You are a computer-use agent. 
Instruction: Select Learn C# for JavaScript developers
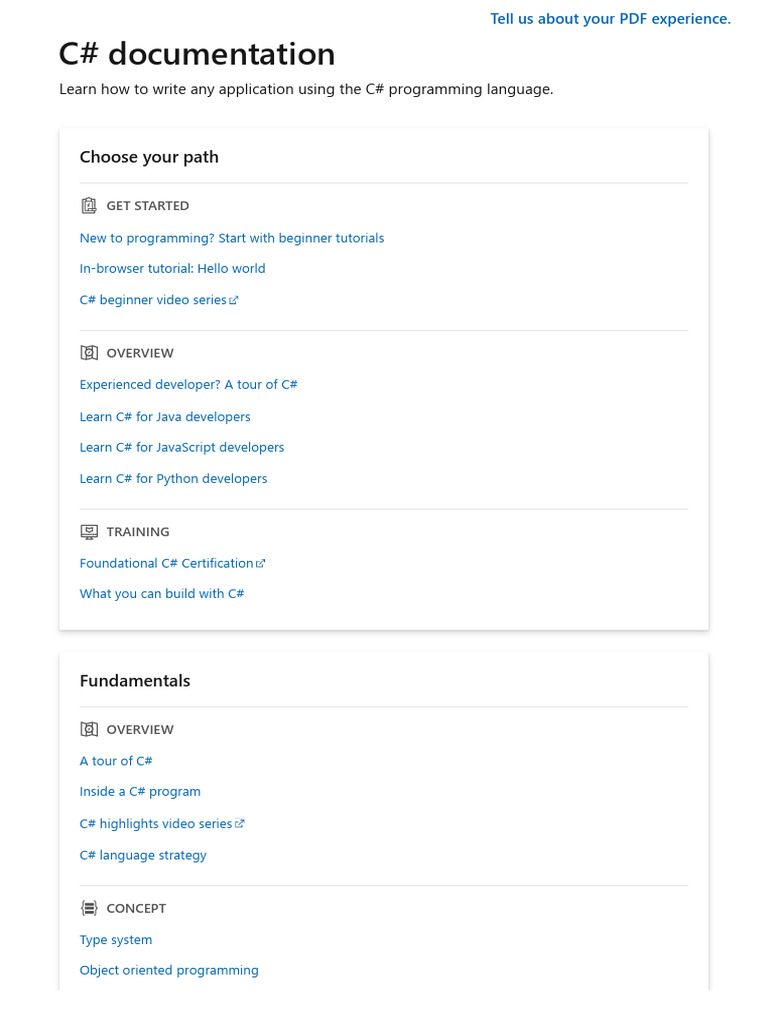(182, 447)
